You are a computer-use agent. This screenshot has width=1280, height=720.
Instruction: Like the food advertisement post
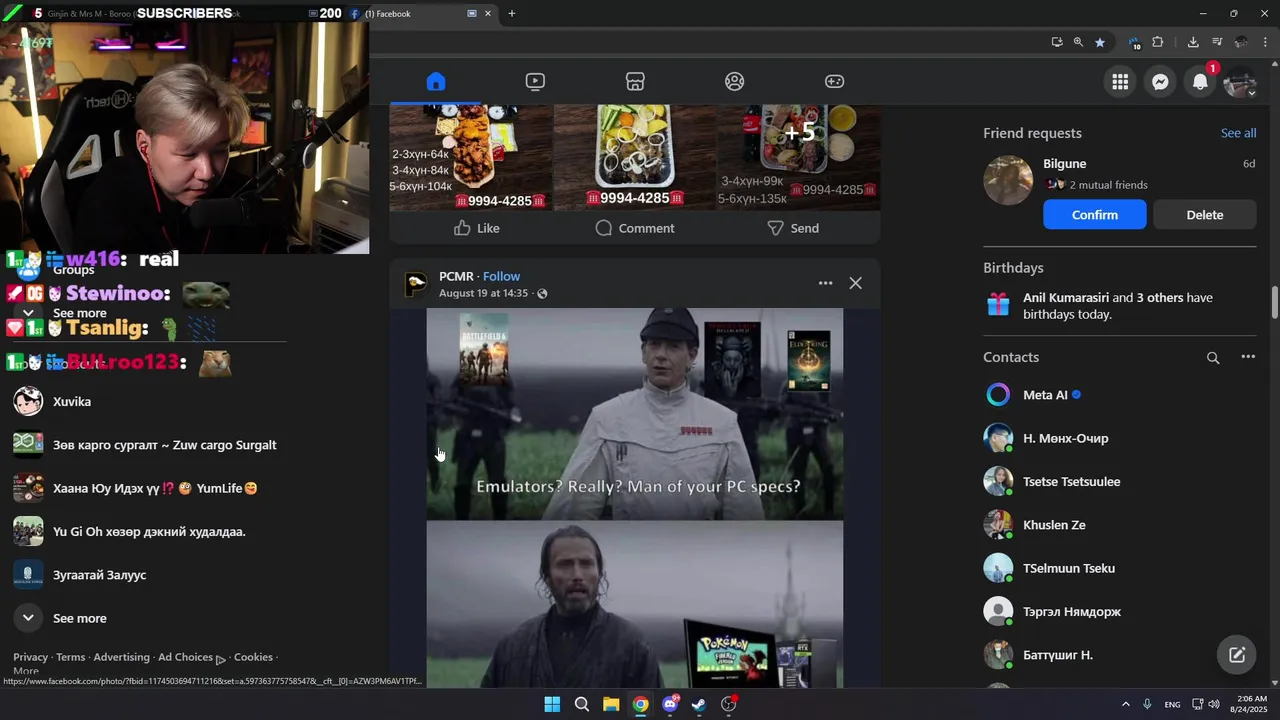476,228
